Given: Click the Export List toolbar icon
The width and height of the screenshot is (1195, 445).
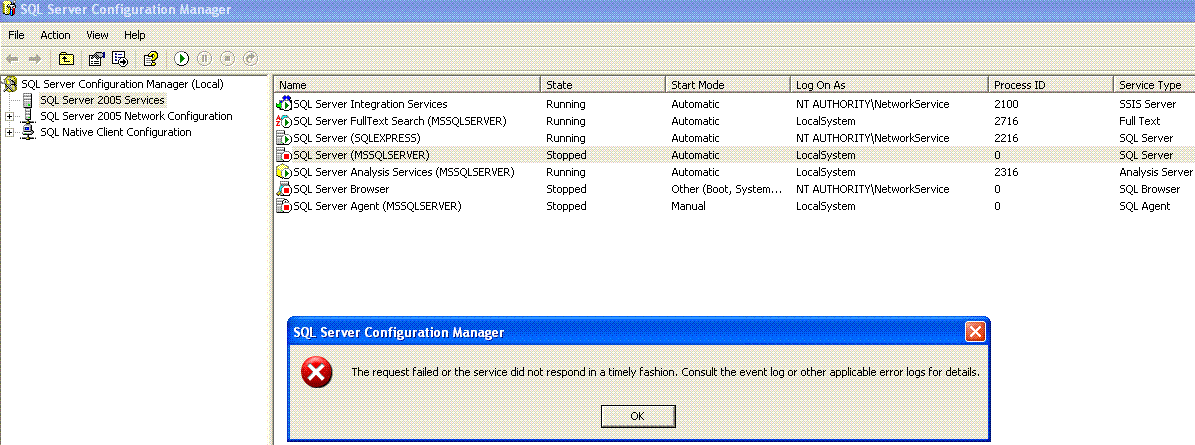Looking at the screenshot, I should [x=120, y=59].
